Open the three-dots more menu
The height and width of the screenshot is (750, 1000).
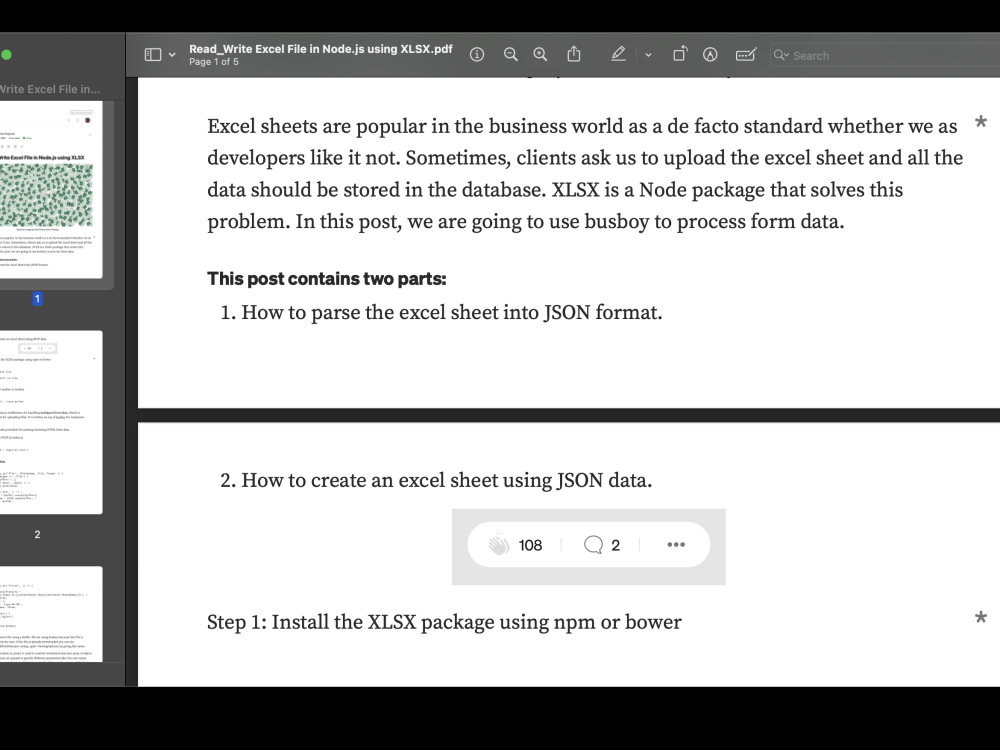tap(676, 545)
